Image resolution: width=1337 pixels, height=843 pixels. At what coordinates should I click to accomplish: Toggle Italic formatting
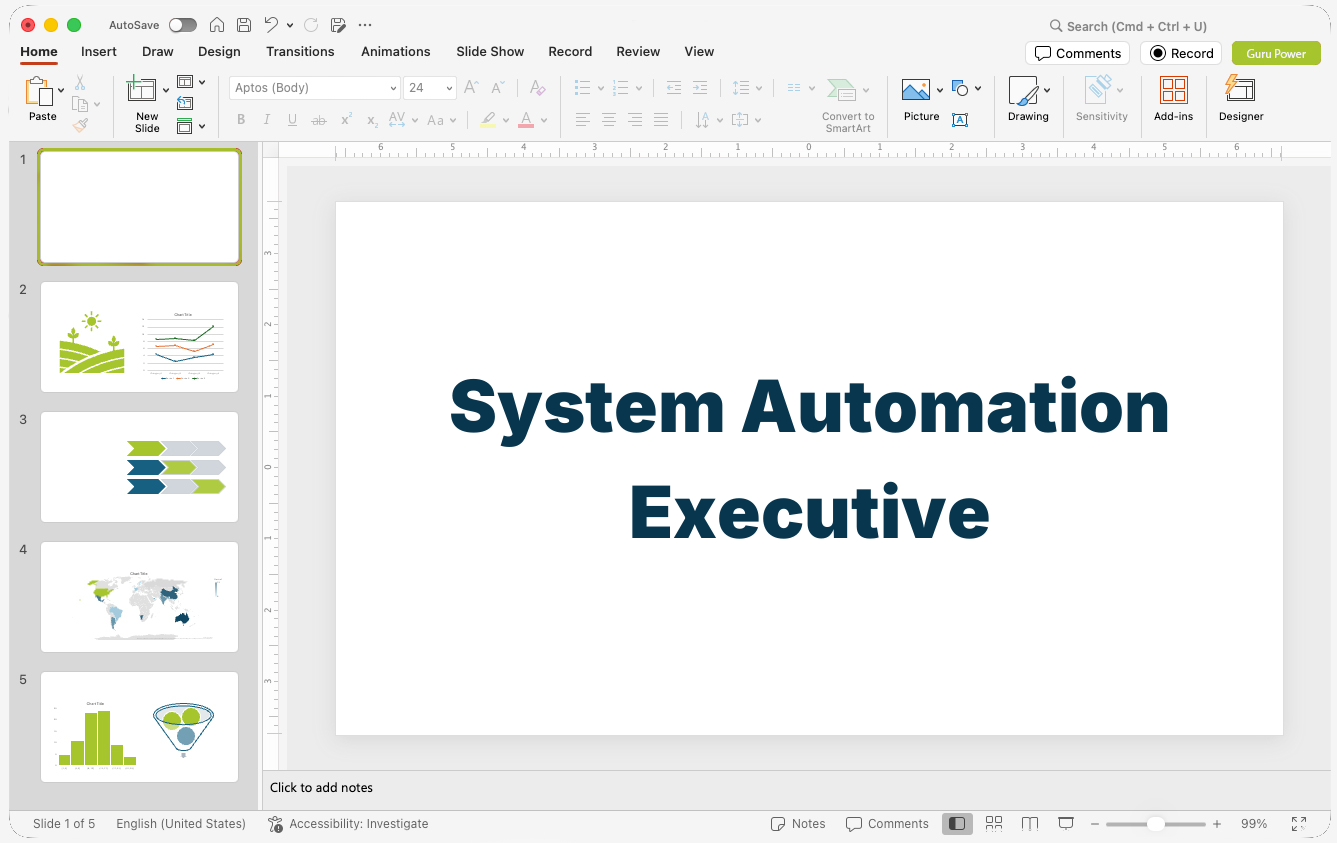[x=267, y=120]
